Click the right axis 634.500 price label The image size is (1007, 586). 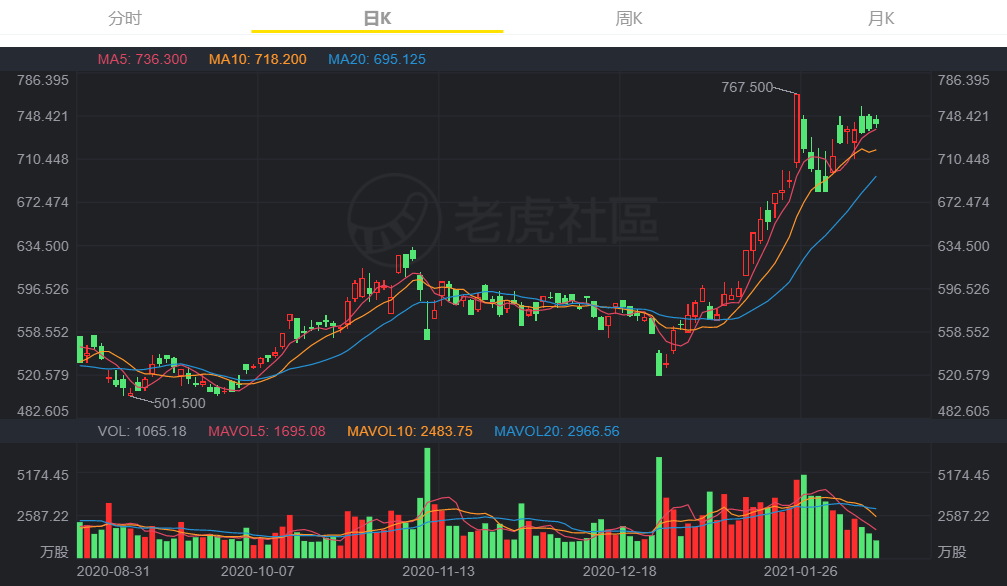[x=963, y=246]
